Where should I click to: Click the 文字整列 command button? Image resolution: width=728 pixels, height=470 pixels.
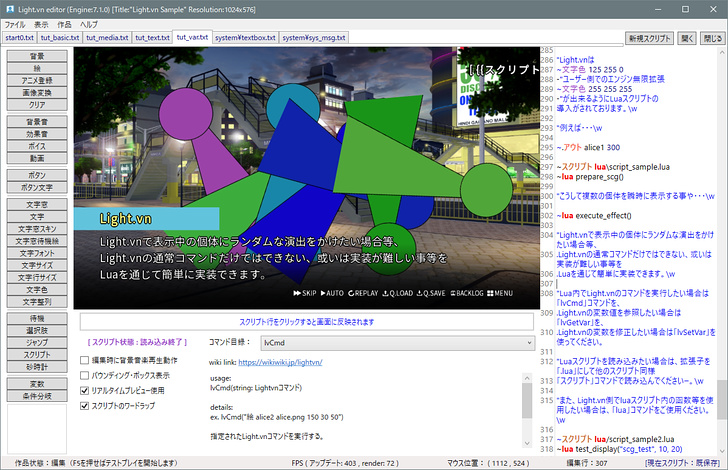click(x=37, y=301)
